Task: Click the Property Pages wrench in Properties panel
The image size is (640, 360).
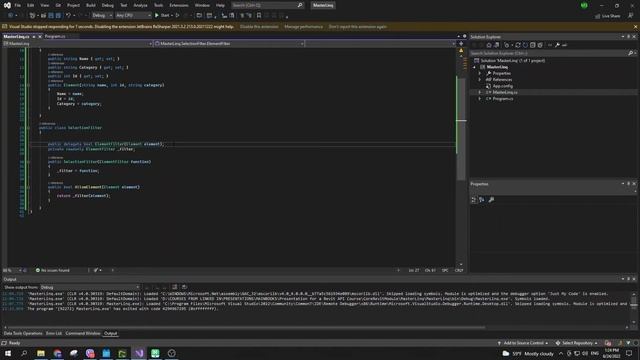Action: click(x=491, y=200)
